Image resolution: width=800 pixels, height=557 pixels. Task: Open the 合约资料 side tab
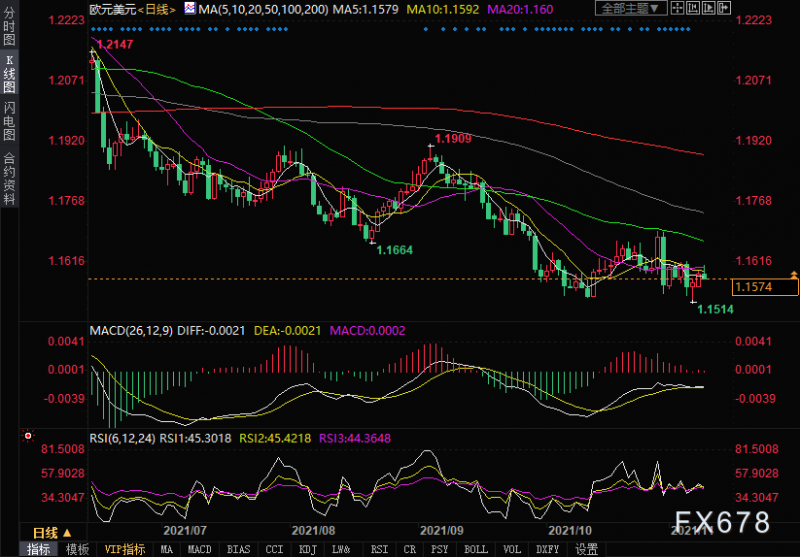[9, 178]
